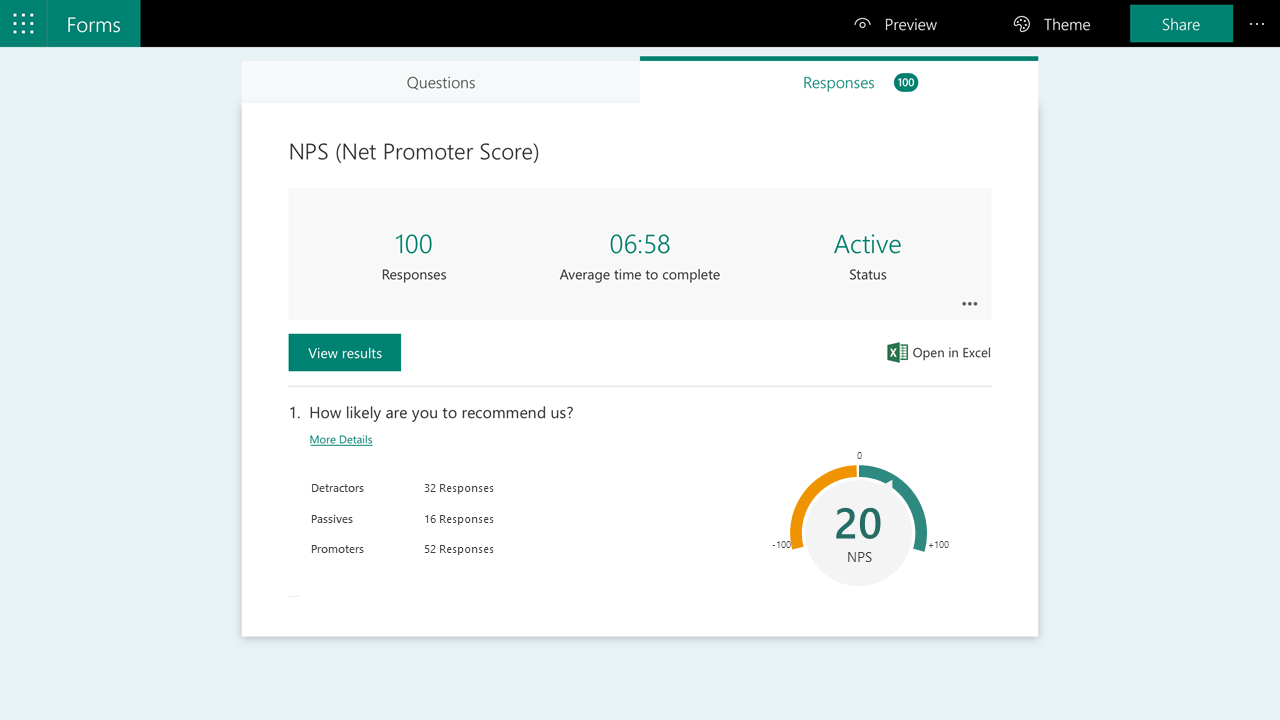This screenshot has width=1280, height=720.
Task: Click the Theme palette icon
Action: 1021,24
